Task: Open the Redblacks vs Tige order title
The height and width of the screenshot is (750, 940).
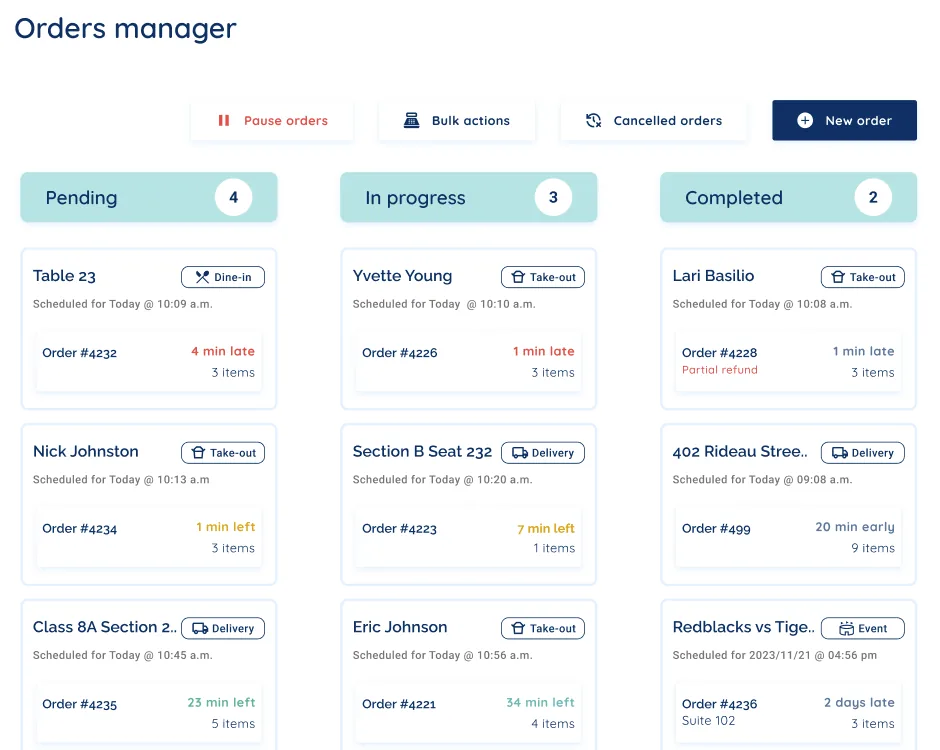Action: tap(743, 627)
